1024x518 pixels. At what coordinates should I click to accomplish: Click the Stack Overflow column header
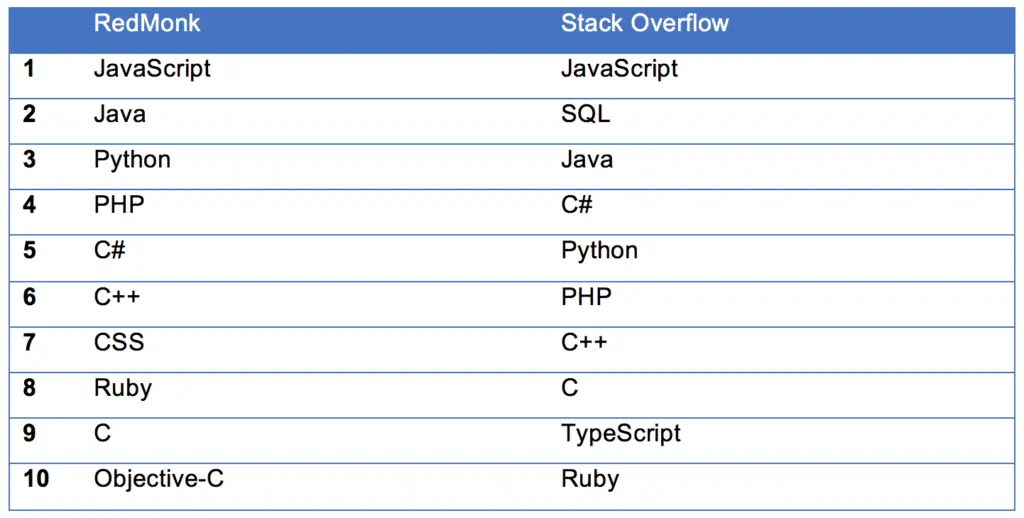click(645, 24)
